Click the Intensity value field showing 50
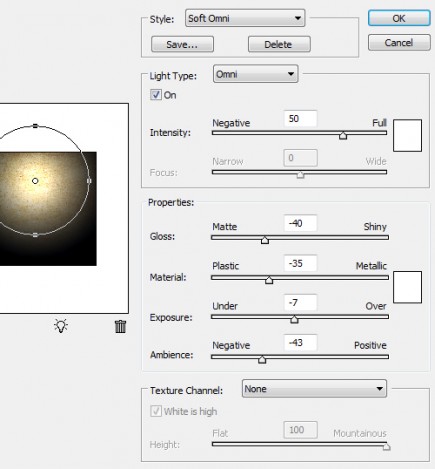The height and width of the screenshot is (469, 435). [300, 118]
